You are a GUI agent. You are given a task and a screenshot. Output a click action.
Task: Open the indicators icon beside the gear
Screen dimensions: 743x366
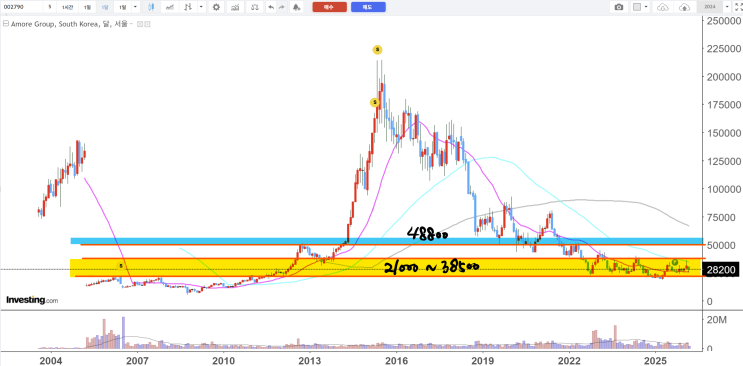[235, 7]
